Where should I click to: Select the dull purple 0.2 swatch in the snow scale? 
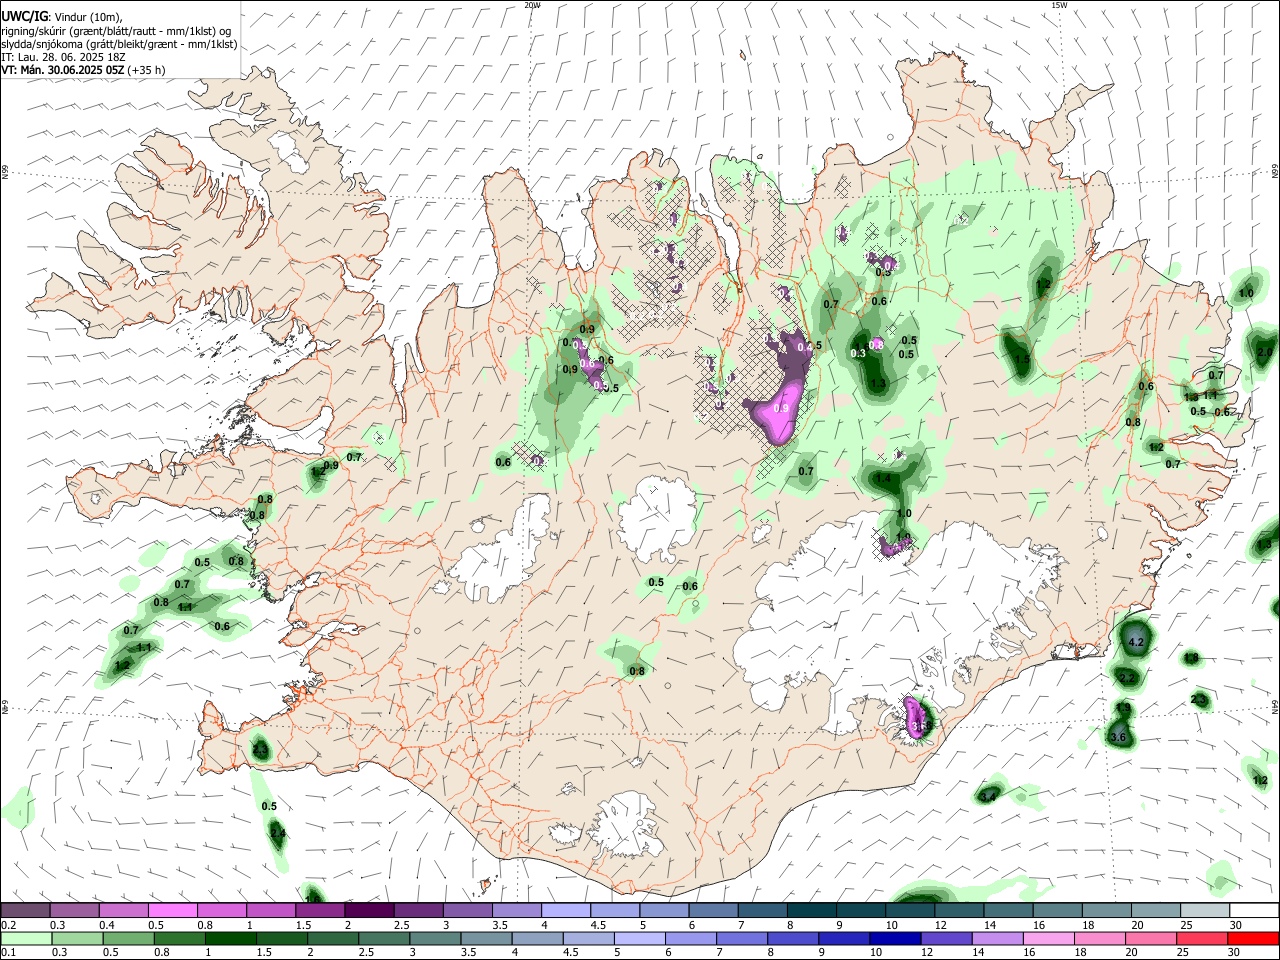[x=25, y=910]
